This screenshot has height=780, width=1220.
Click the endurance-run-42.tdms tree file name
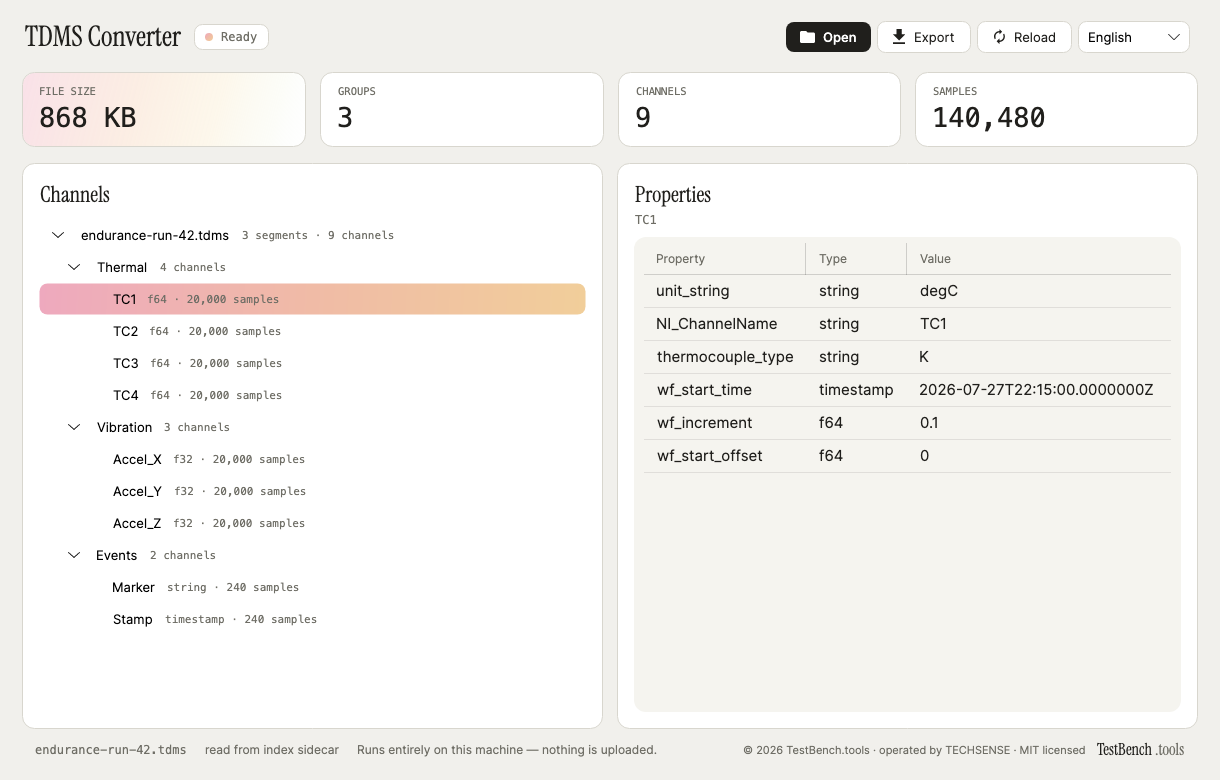(155, 235)
